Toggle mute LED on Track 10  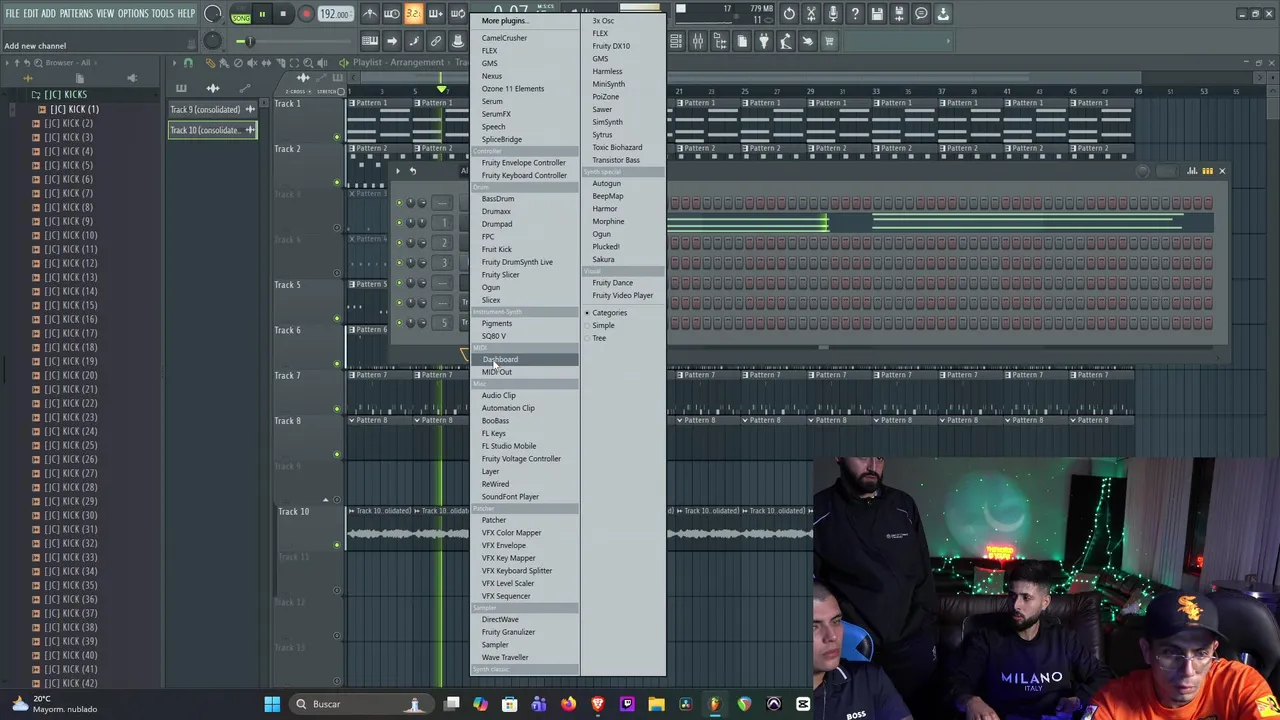click(x=337, y=545)
